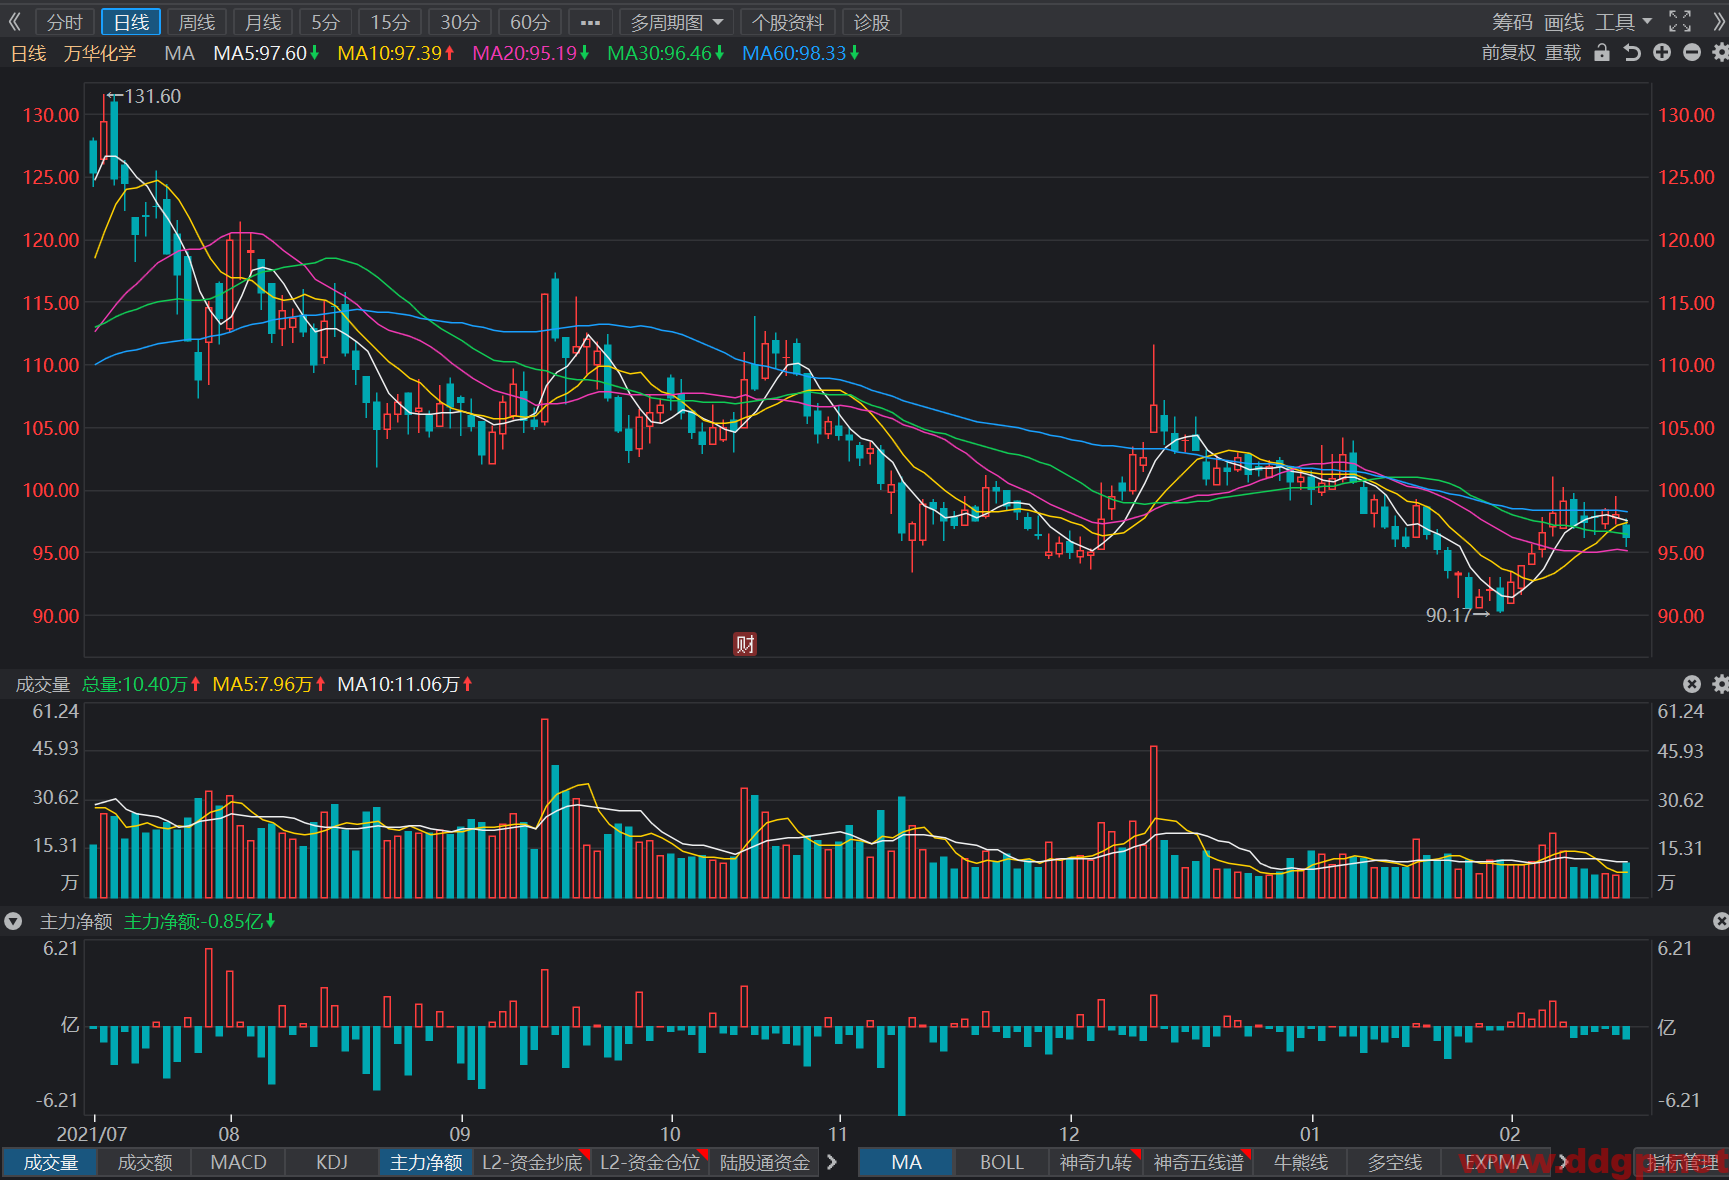Screen dimensions: 1729x1180
Task: Click MA10:97.39 yellow legend label
Action: (396, 53)
